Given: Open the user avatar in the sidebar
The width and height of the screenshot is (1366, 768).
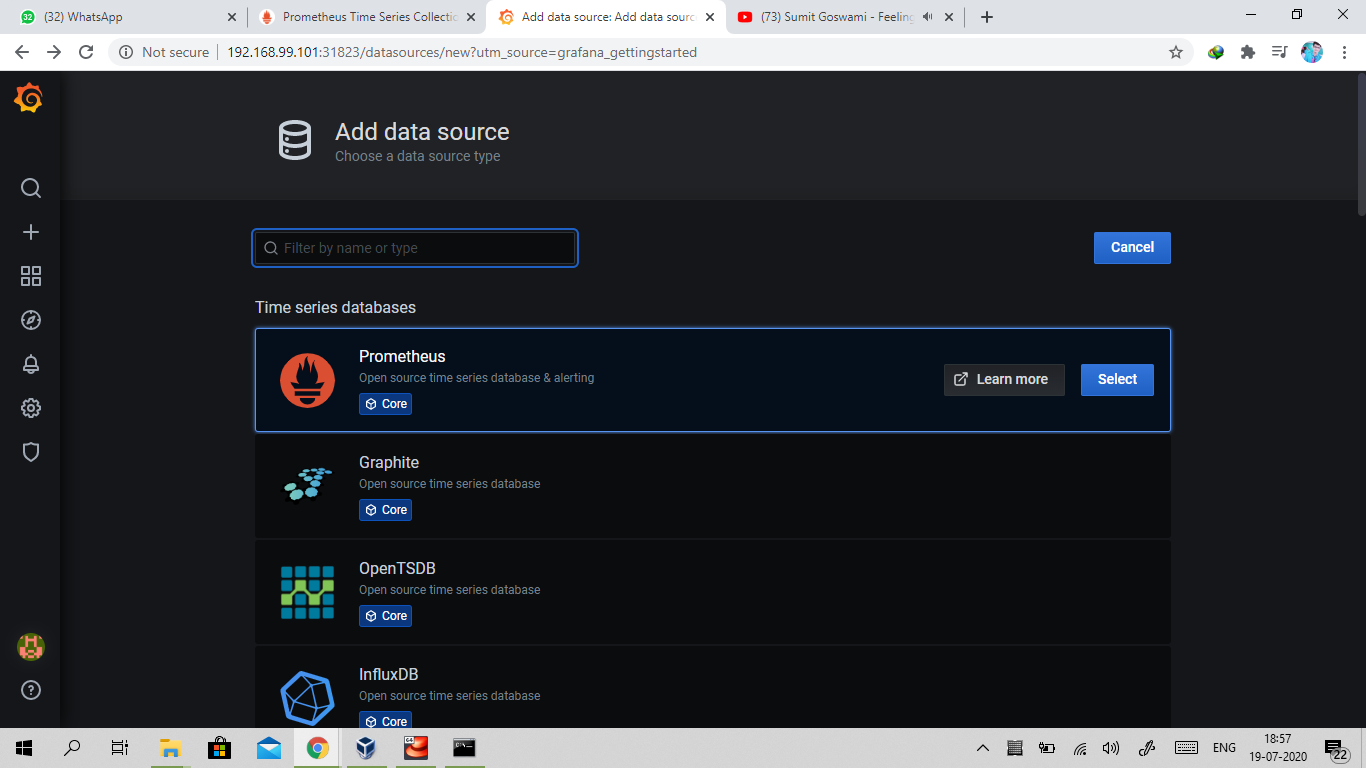Looking at the screenshot, I should tap(29, 647).
